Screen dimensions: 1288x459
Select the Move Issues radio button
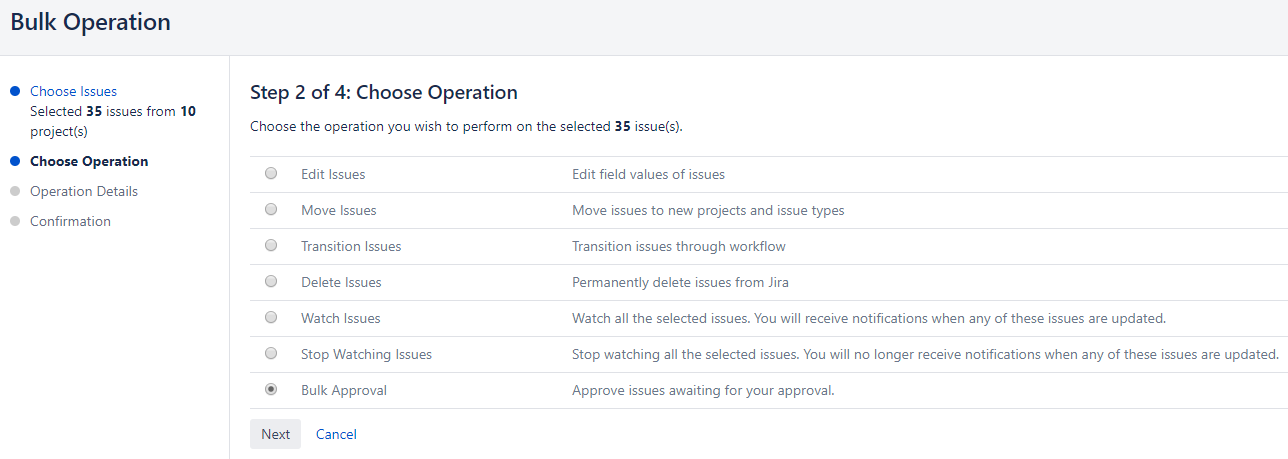(271, 210)
